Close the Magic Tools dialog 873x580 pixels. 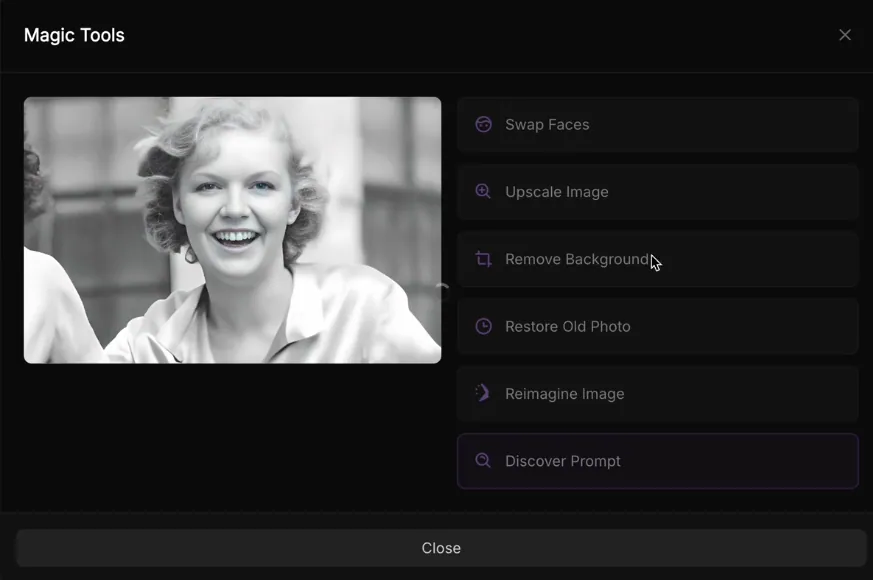[441, 548]
